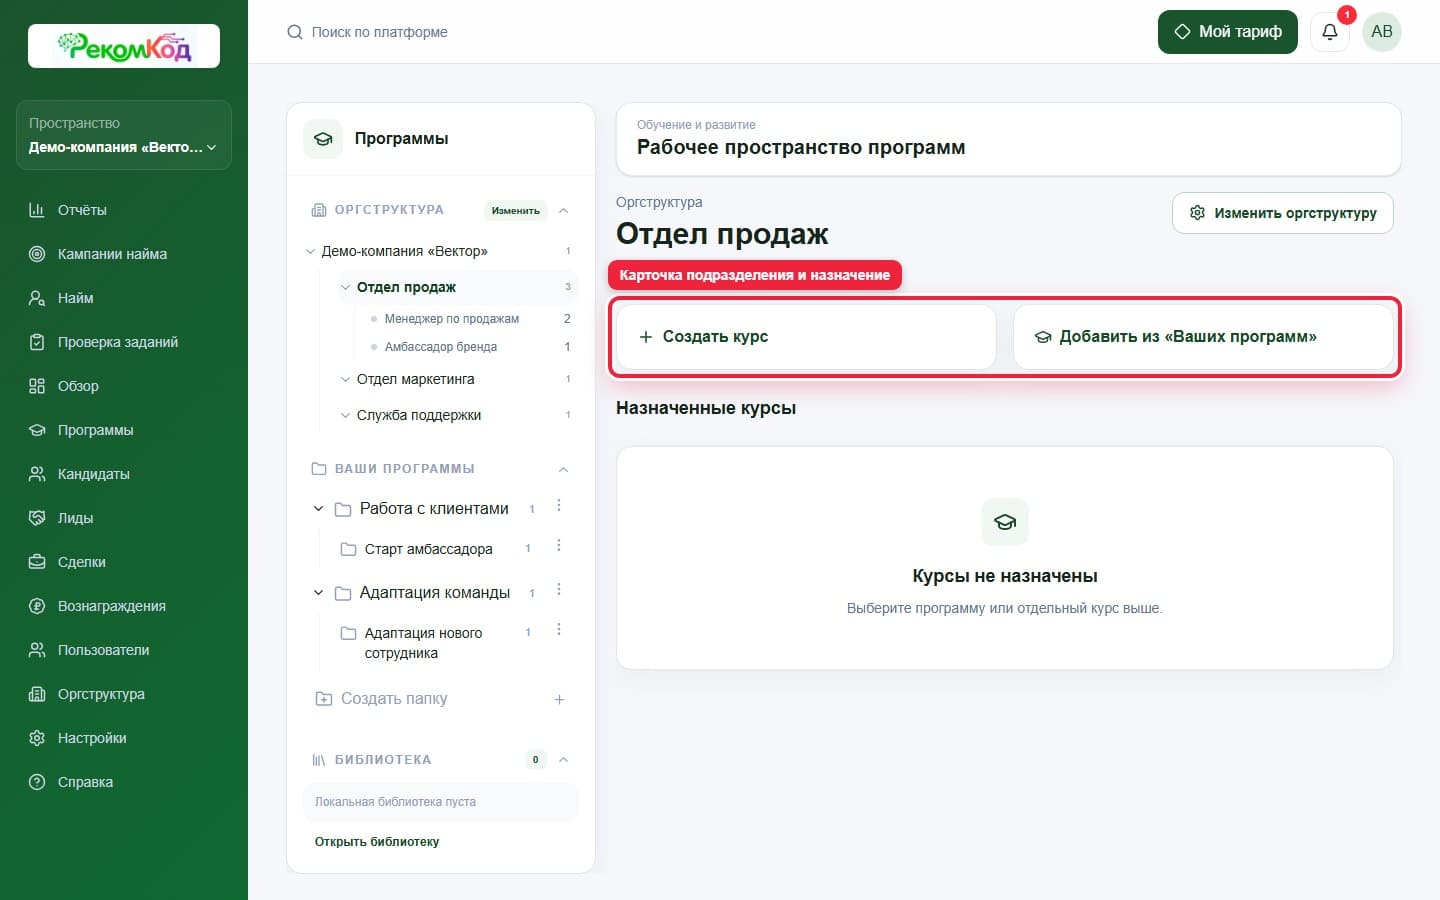Click the Вознаграждения coin icon
Image resolution: width=1440 pixels, height=900 pixels.
pyautogui.click(x=37, y=606)
